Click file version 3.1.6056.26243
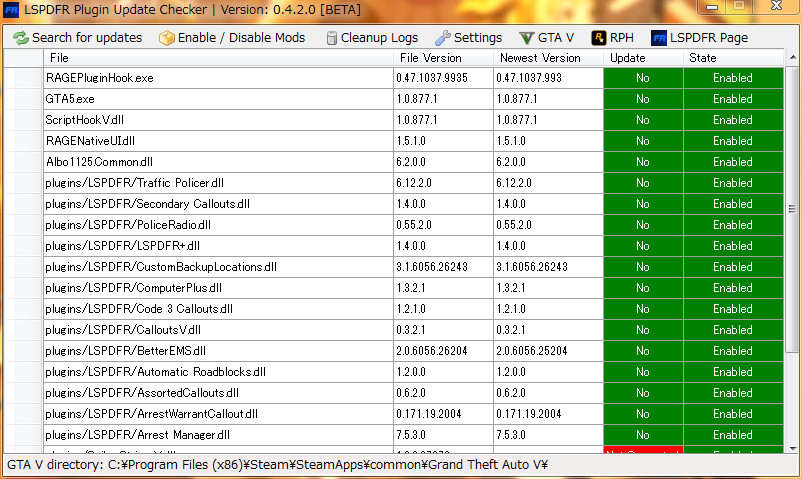This screenshot has width=802, height=479. 432,267
